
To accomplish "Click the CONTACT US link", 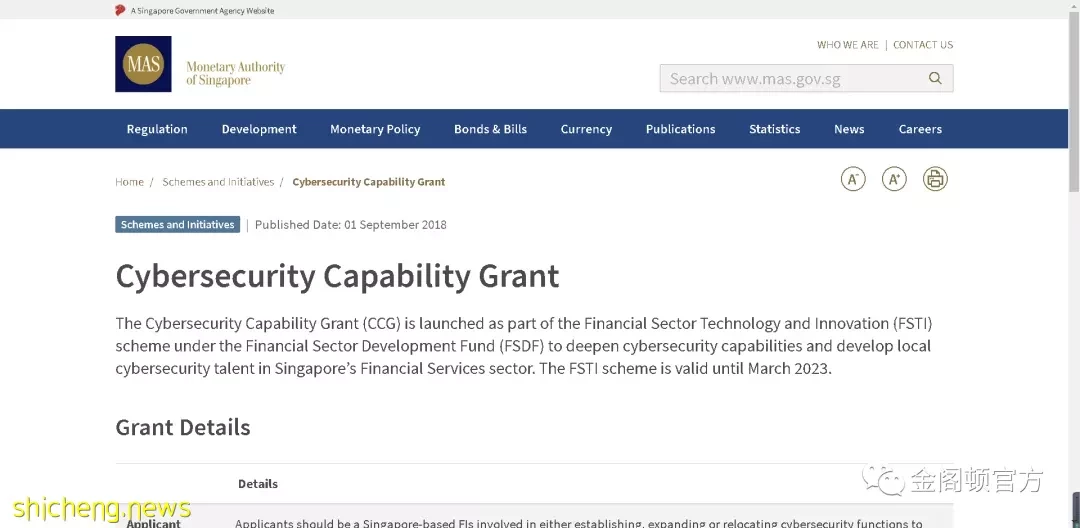I will pos(923,45).
